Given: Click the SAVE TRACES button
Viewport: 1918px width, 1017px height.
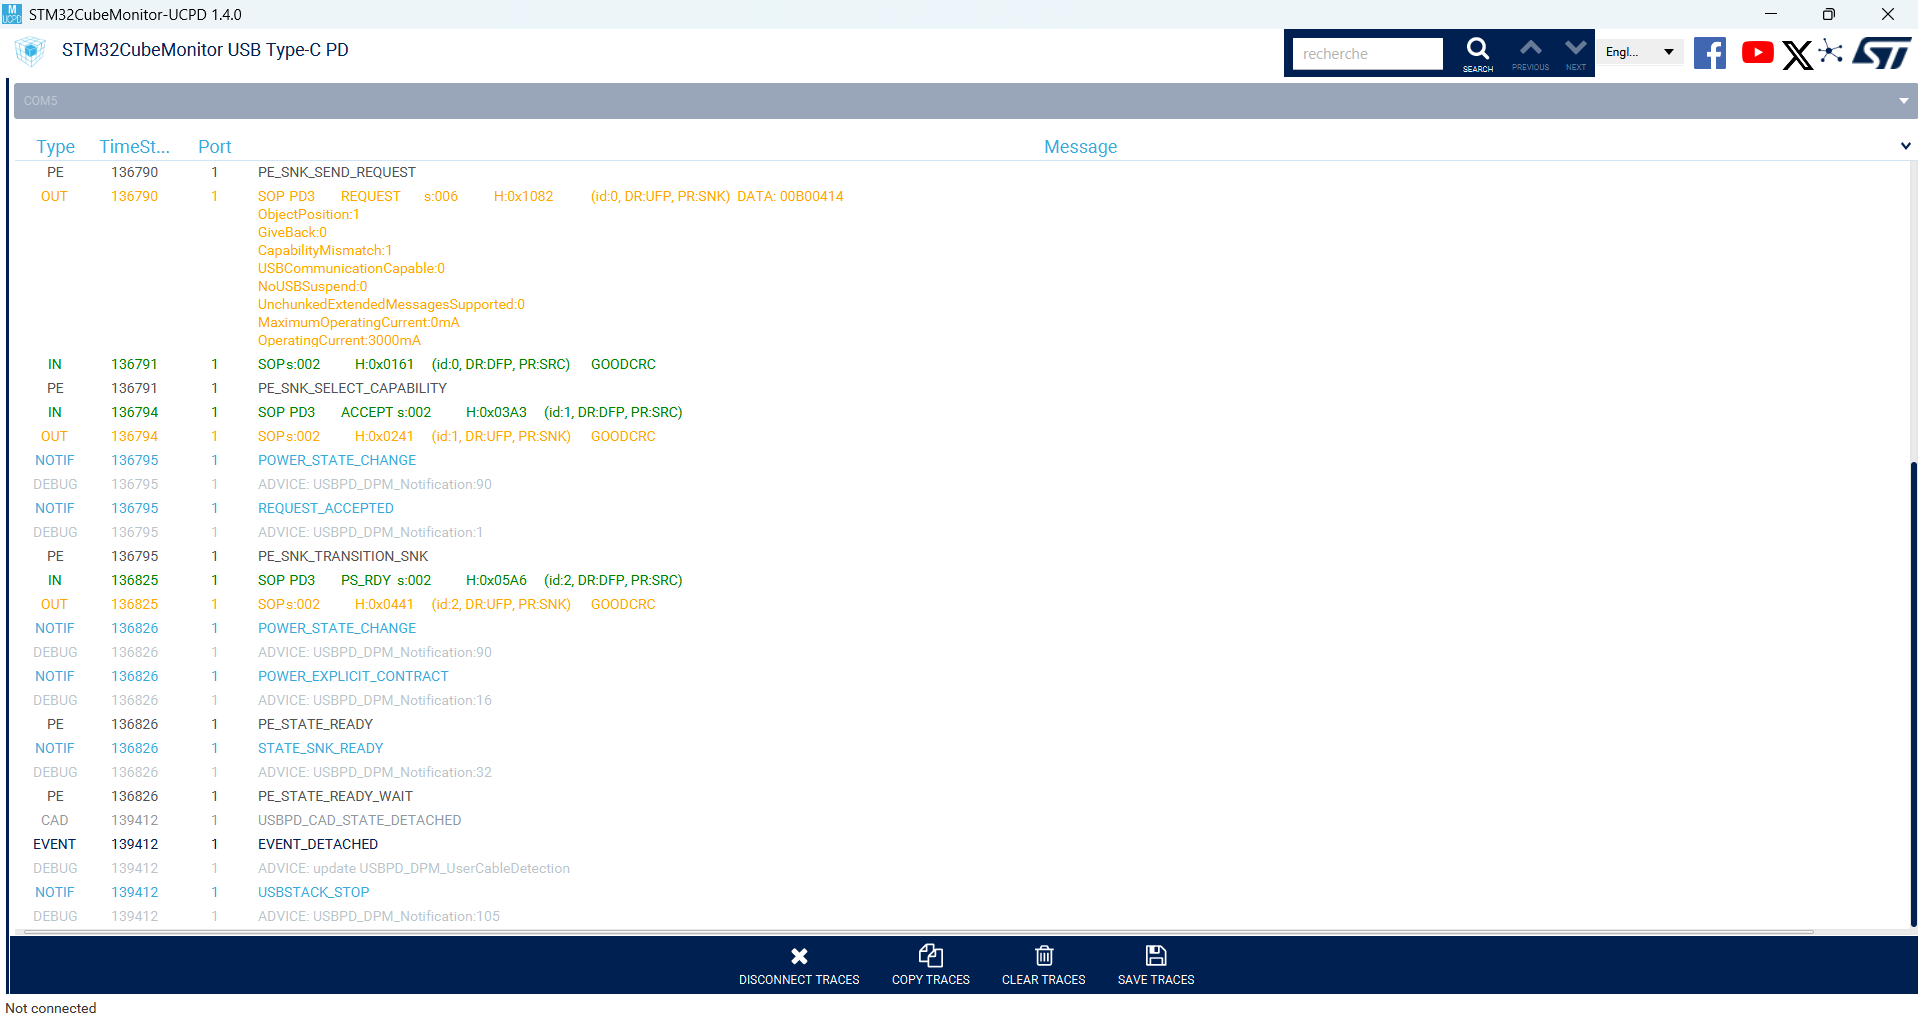Looking at the screenshot, I should [x=1155, y=964].
